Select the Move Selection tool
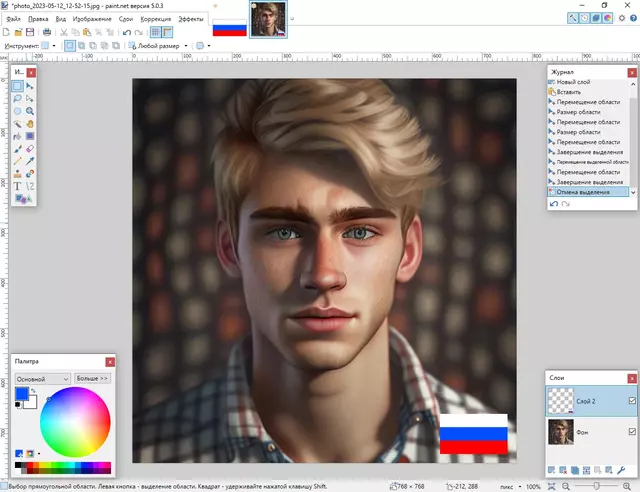Viewport: 640px width, 492px height. coord(30,98)
